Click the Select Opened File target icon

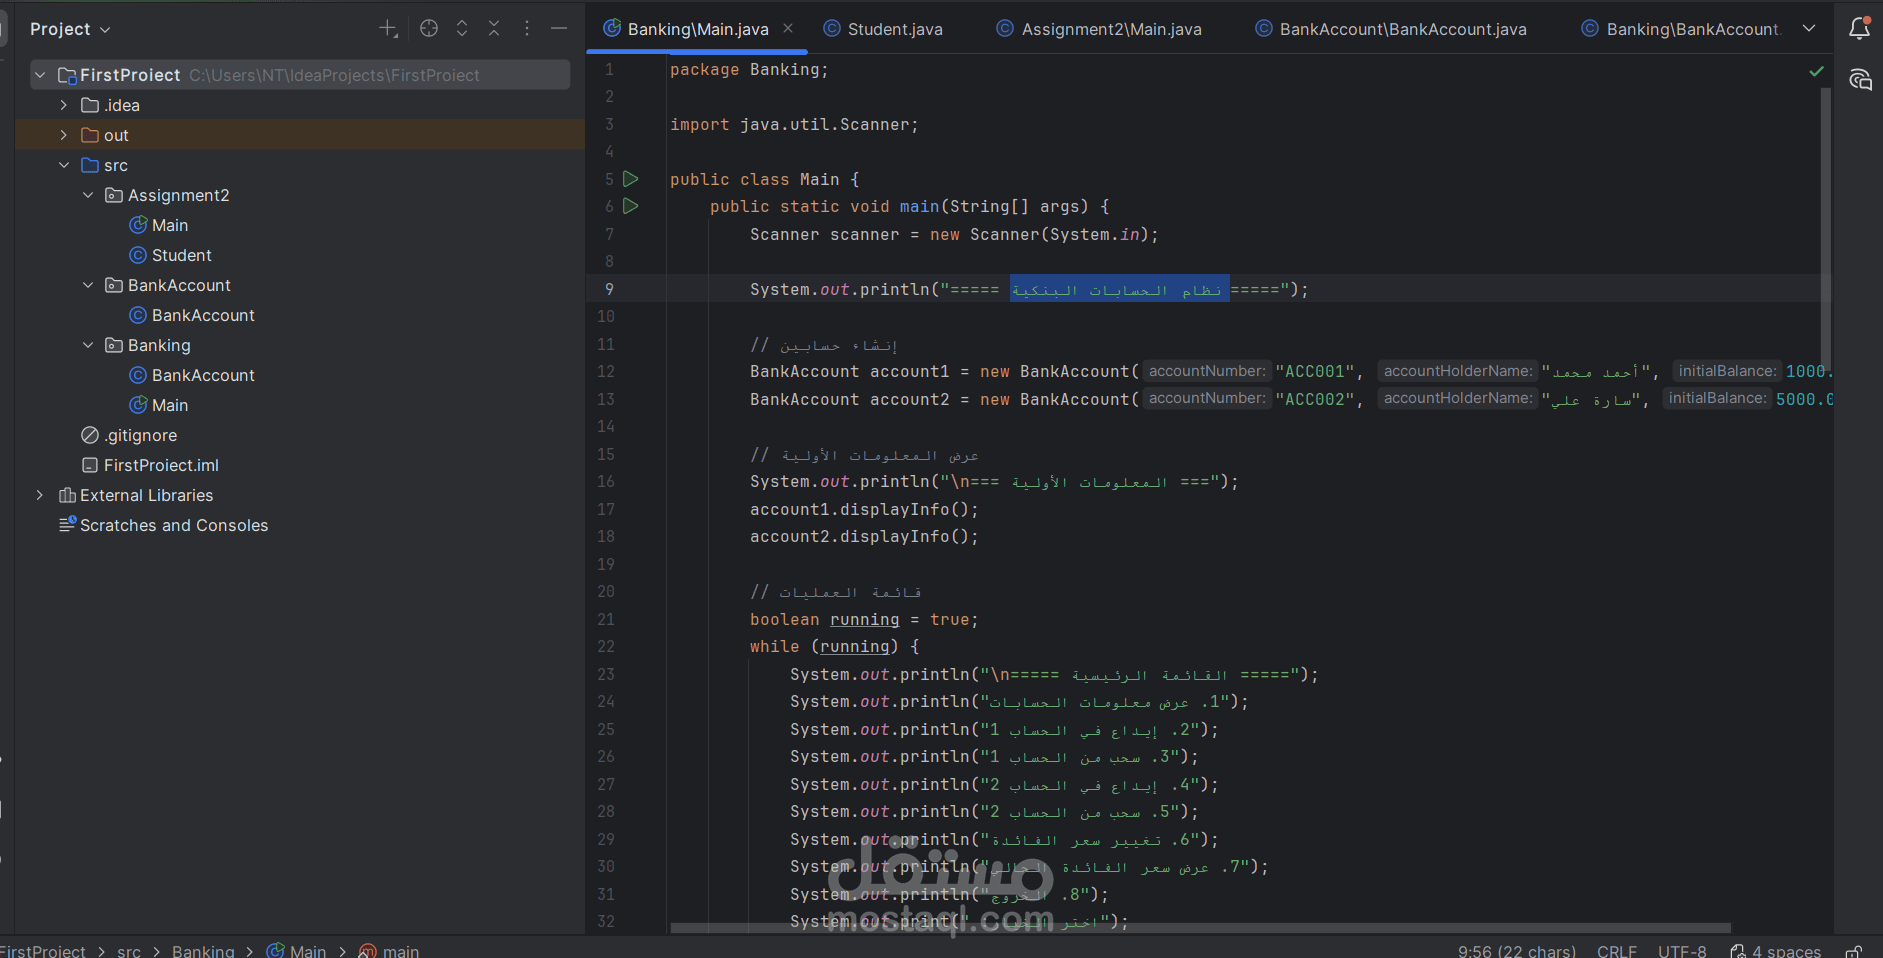coord(429,29)
